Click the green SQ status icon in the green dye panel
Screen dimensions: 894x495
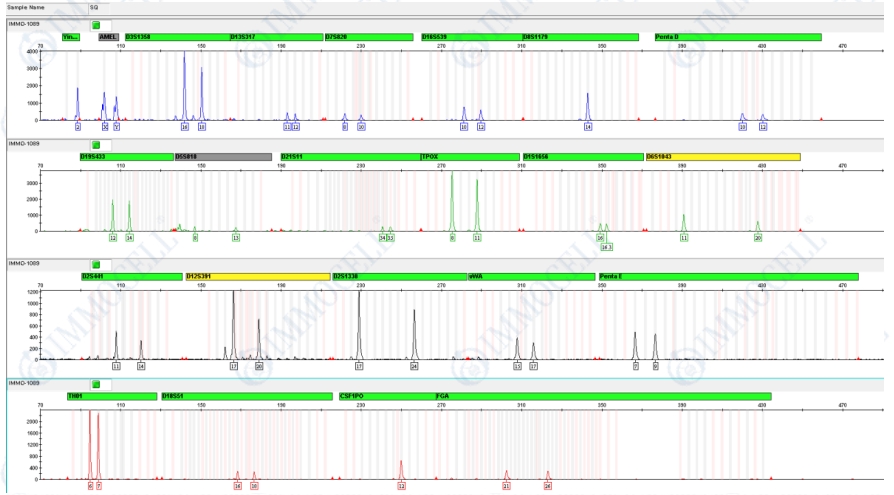(96, 144)
